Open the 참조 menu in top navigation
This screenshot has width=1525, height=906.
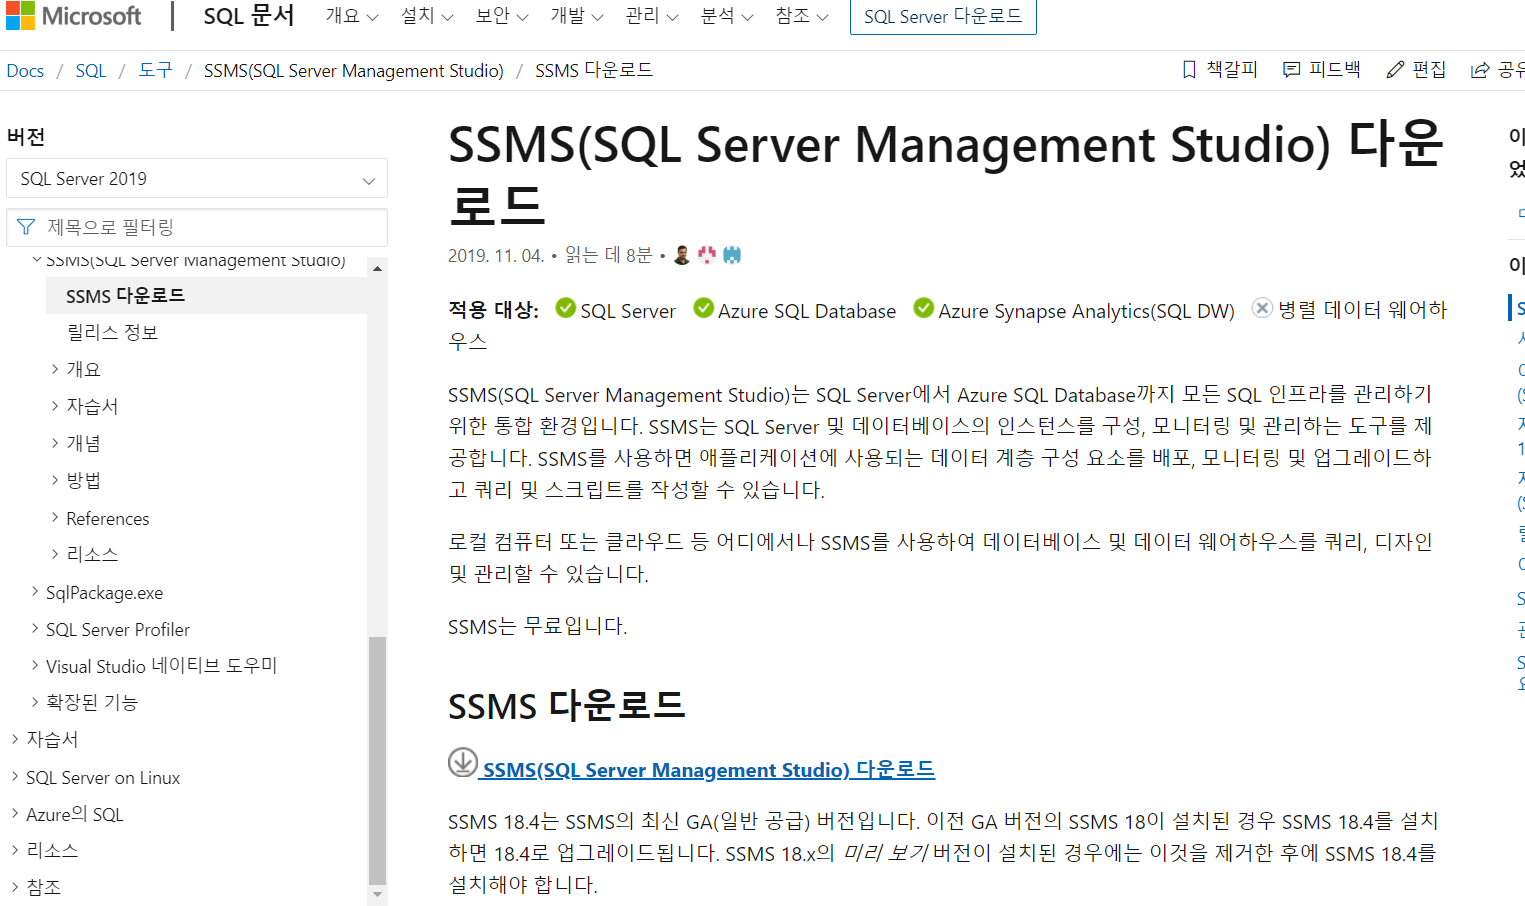click(802, 16)
